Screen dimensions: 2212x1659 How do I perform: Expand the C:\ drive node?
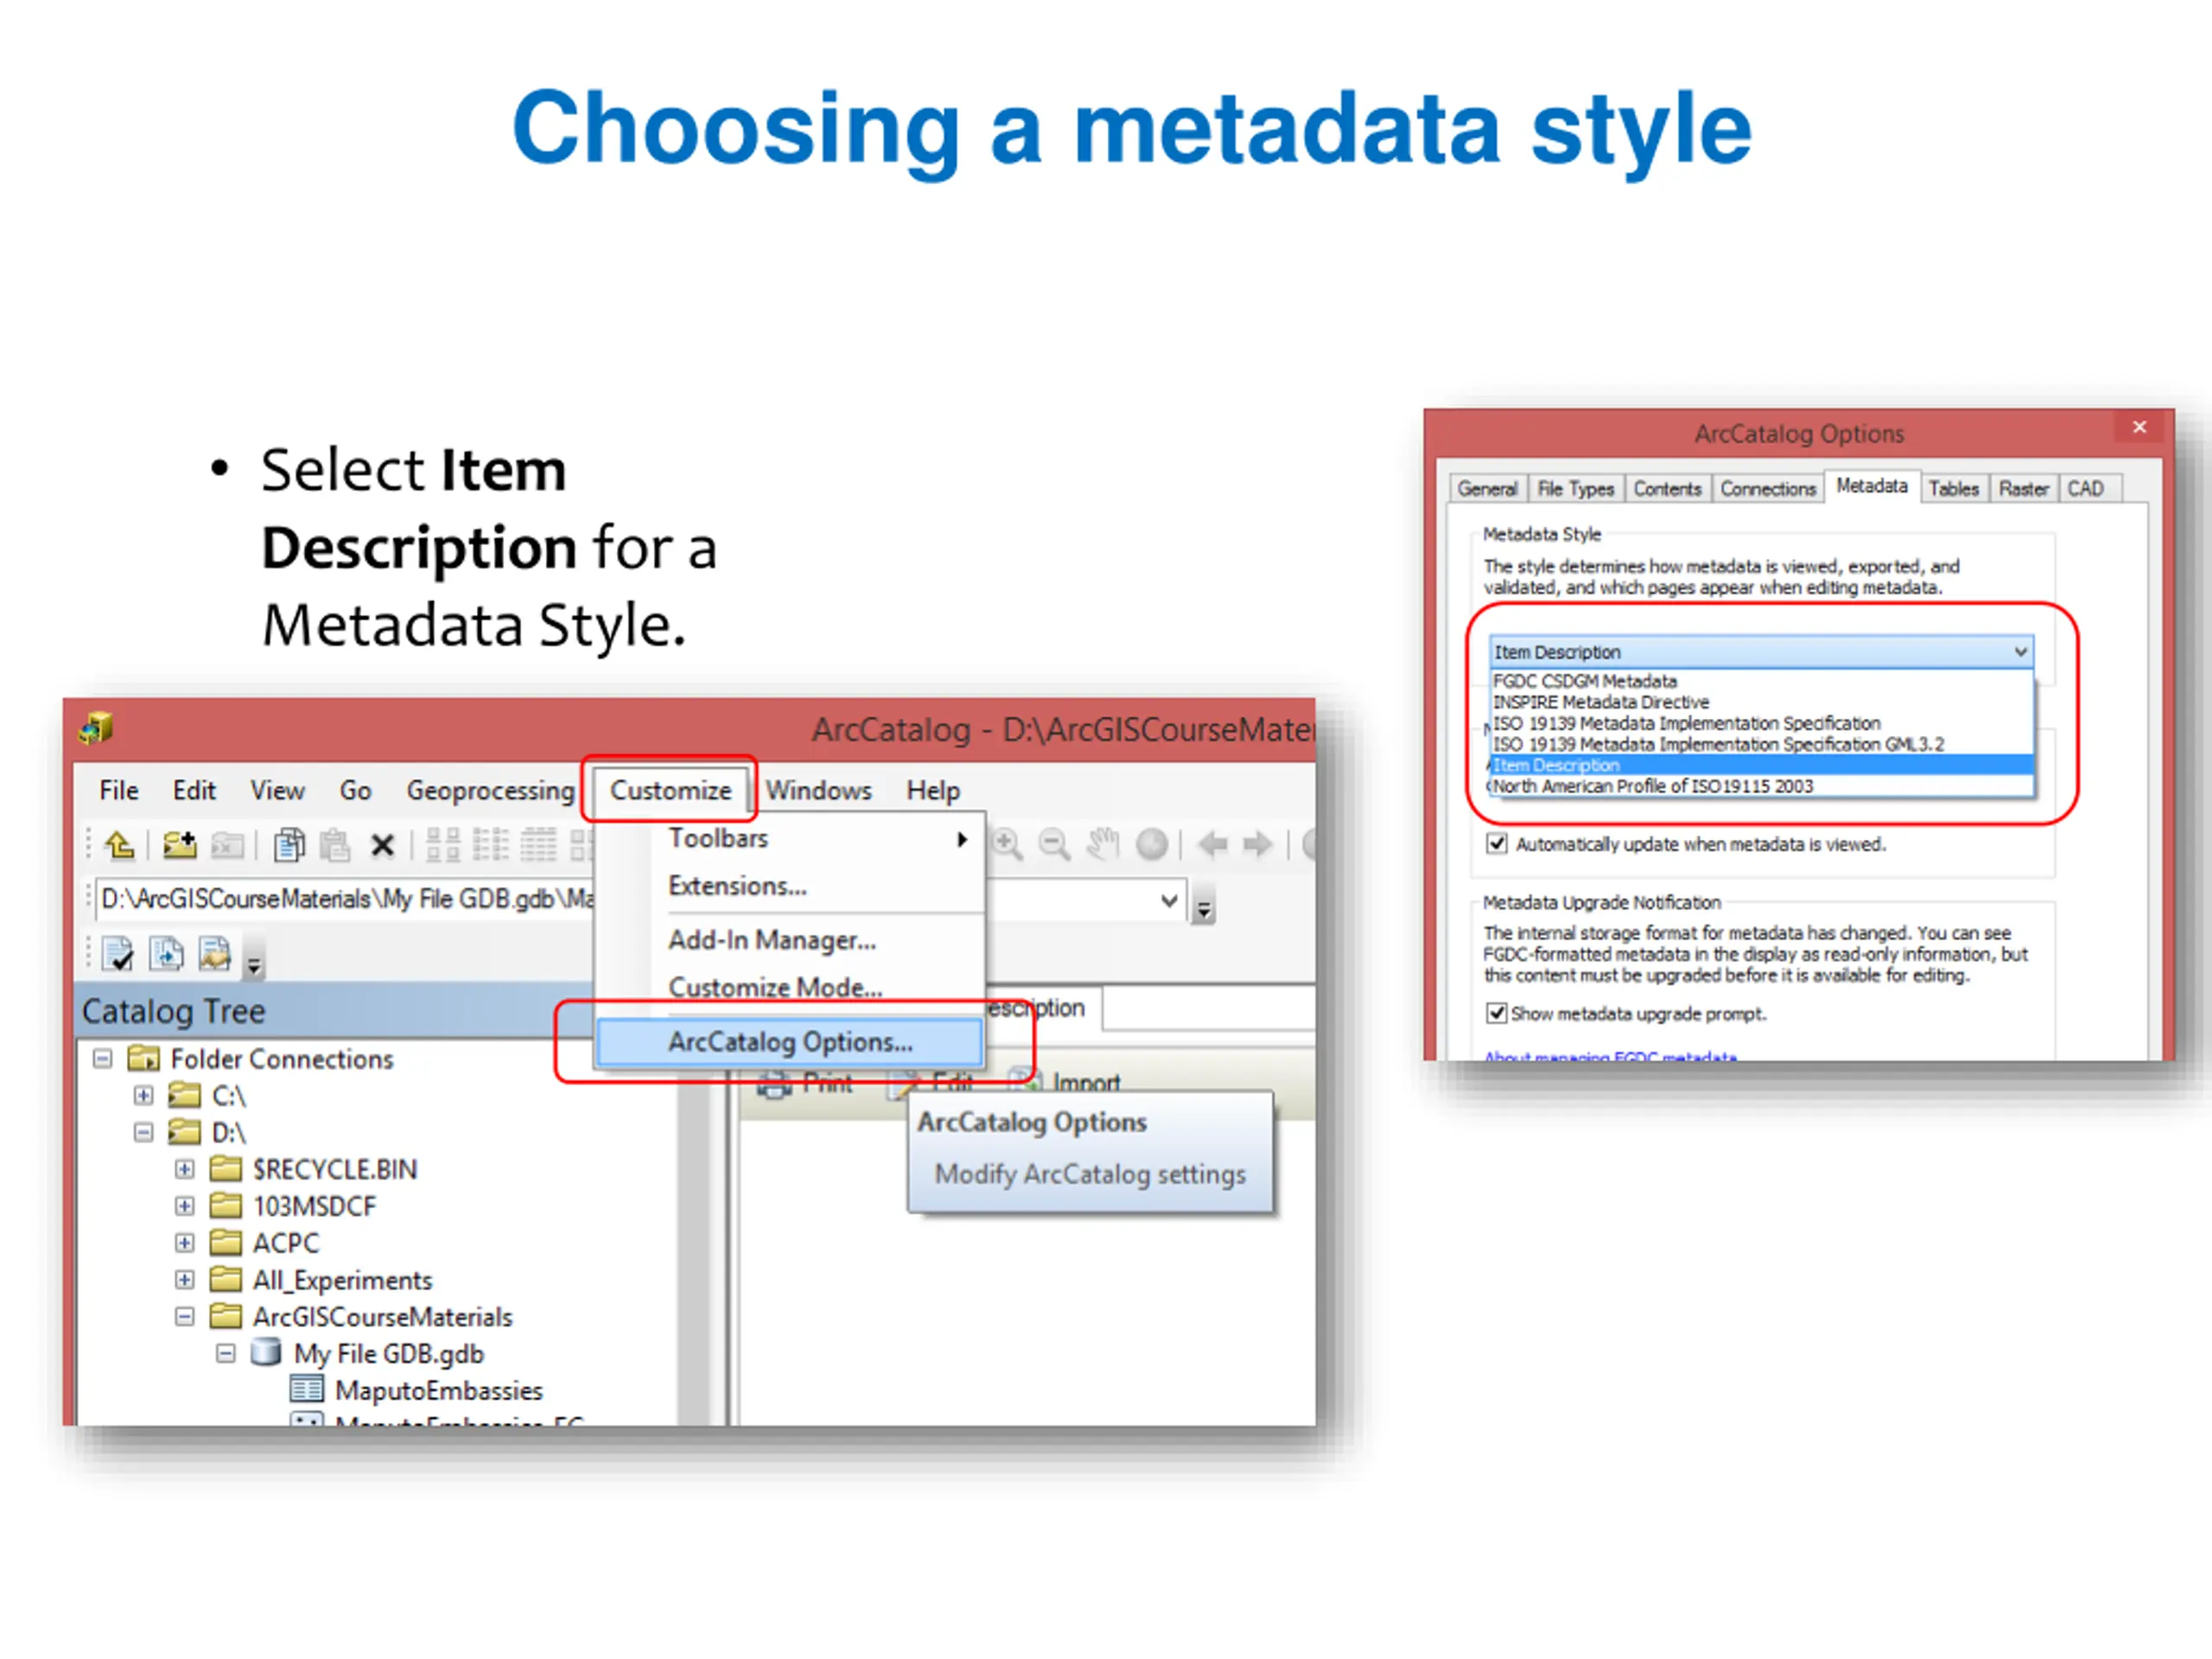click(144, 1095)
